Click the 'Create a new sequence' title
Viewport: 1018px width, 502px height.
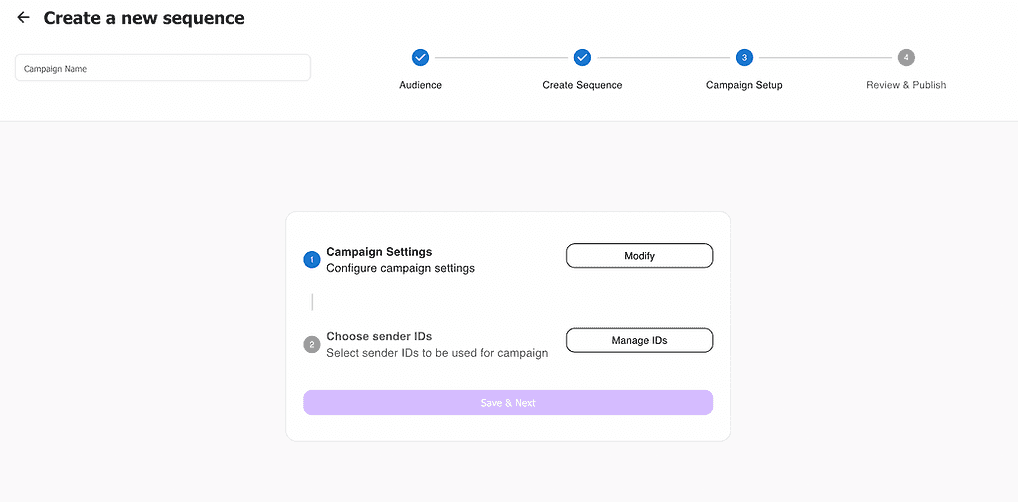coord(144,18)
